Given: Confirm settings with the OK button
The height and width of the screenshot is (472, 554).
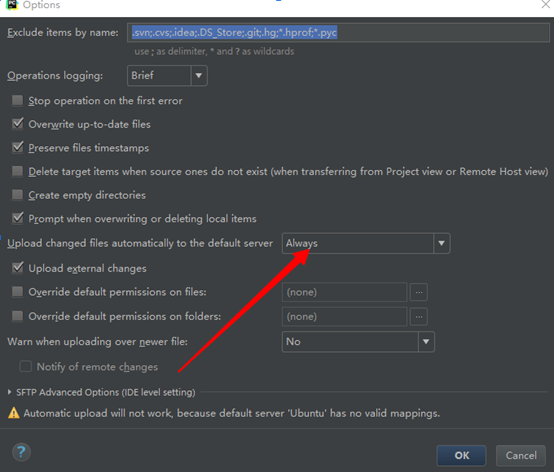Looking at the screenshot, I should point(461,455).
